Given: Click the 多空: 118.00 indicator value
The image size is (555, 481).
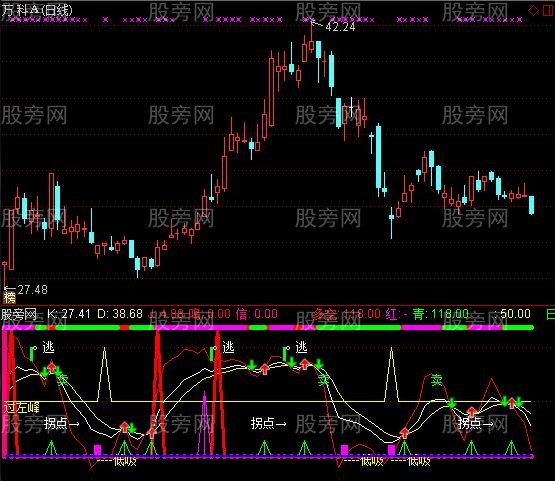Looking at the screenshot, I should pyautogui.click(x=347, y=314).
